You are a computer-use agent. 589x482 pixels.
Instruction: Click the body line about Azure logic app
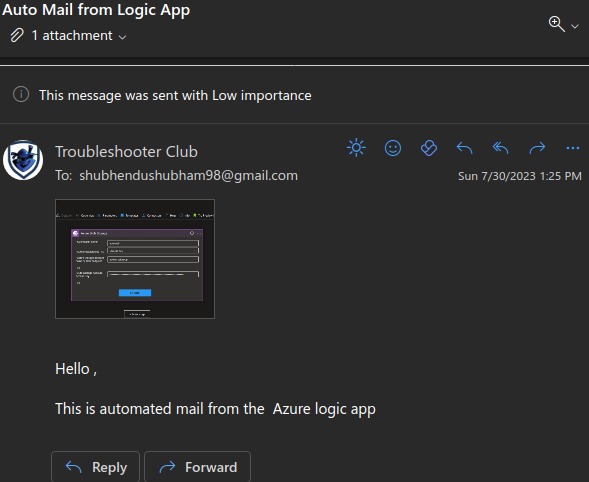point(215,409)
